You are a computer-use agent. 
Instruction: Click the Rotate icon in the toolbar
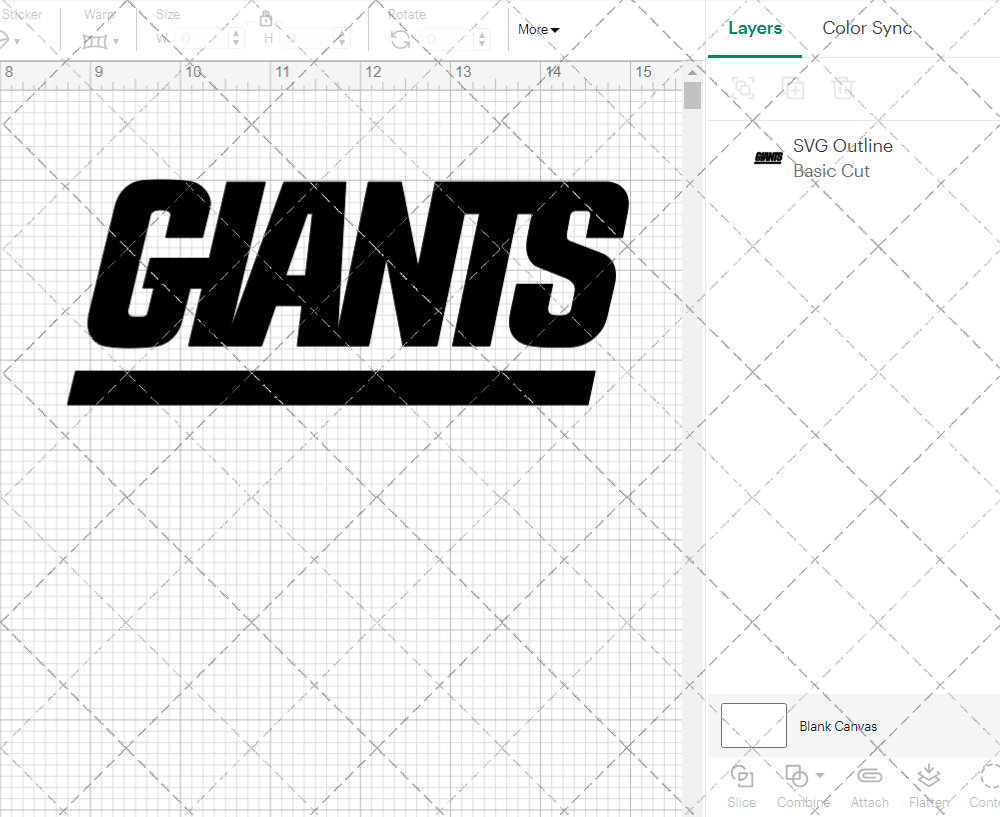click(400, 39)
